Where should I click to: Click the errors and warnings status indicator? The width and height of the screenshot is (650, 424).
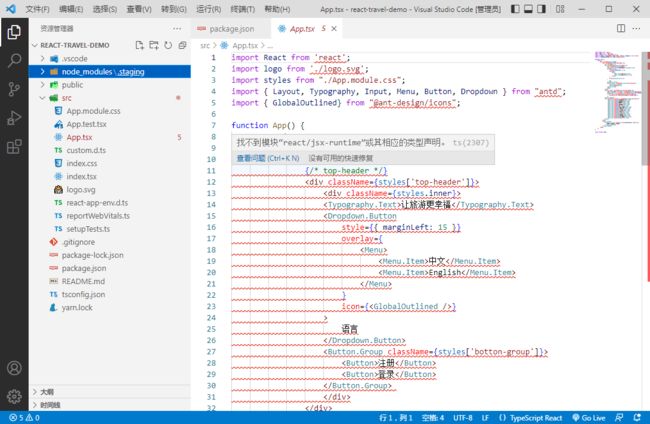(24, 418)
